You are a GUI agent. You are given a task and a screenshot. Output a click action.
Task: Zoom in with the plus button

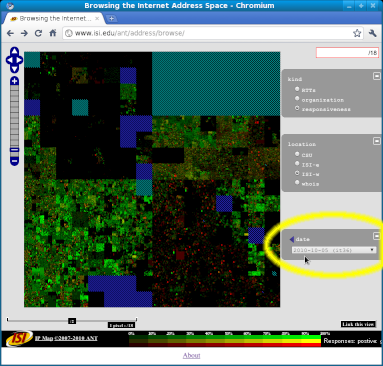tap(14, 81)
